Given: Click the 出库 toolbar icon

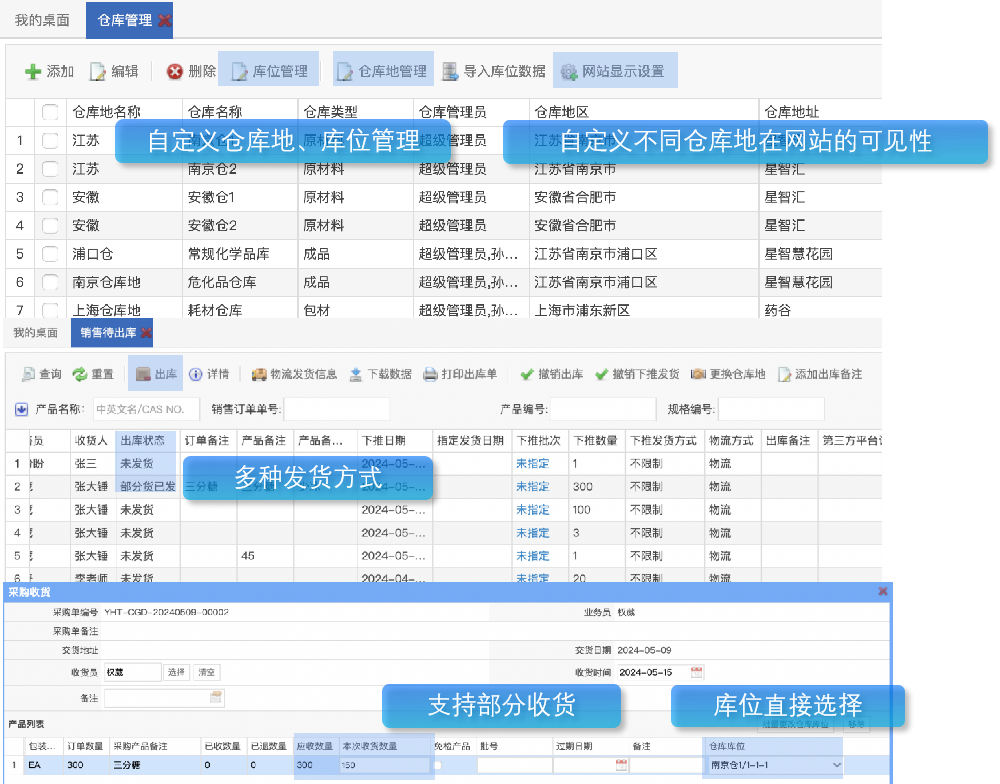Looking at the screenshot, I should [x=143, y=374].
